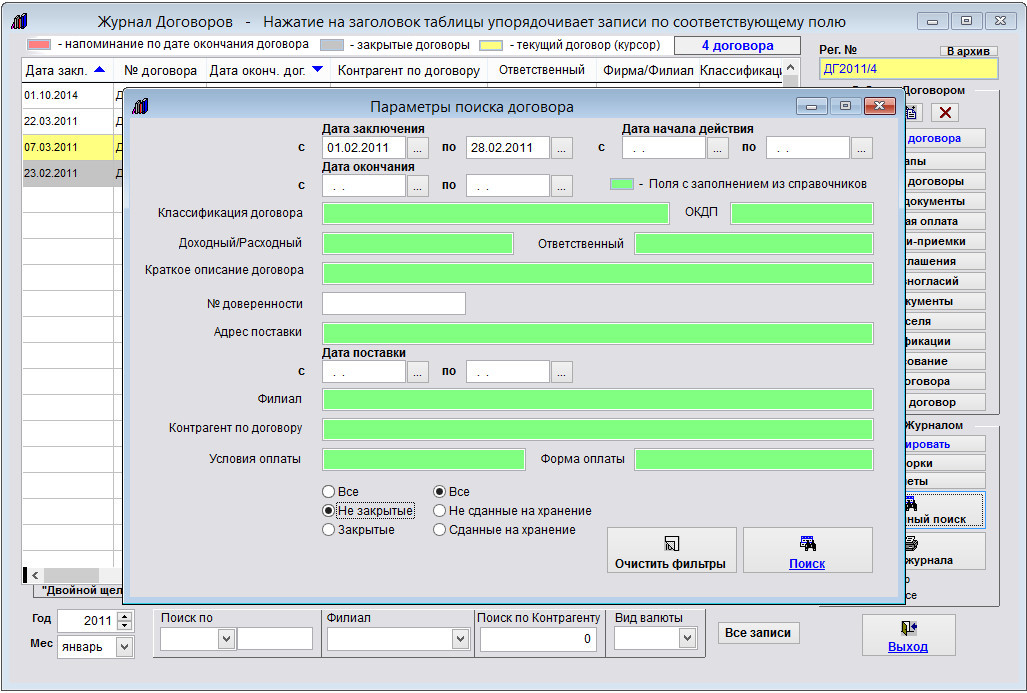Image resolution: width=1027 pixels, height=693 pixels.
Task: Open the Вид валюты dropdown
Action: (687, 638)
